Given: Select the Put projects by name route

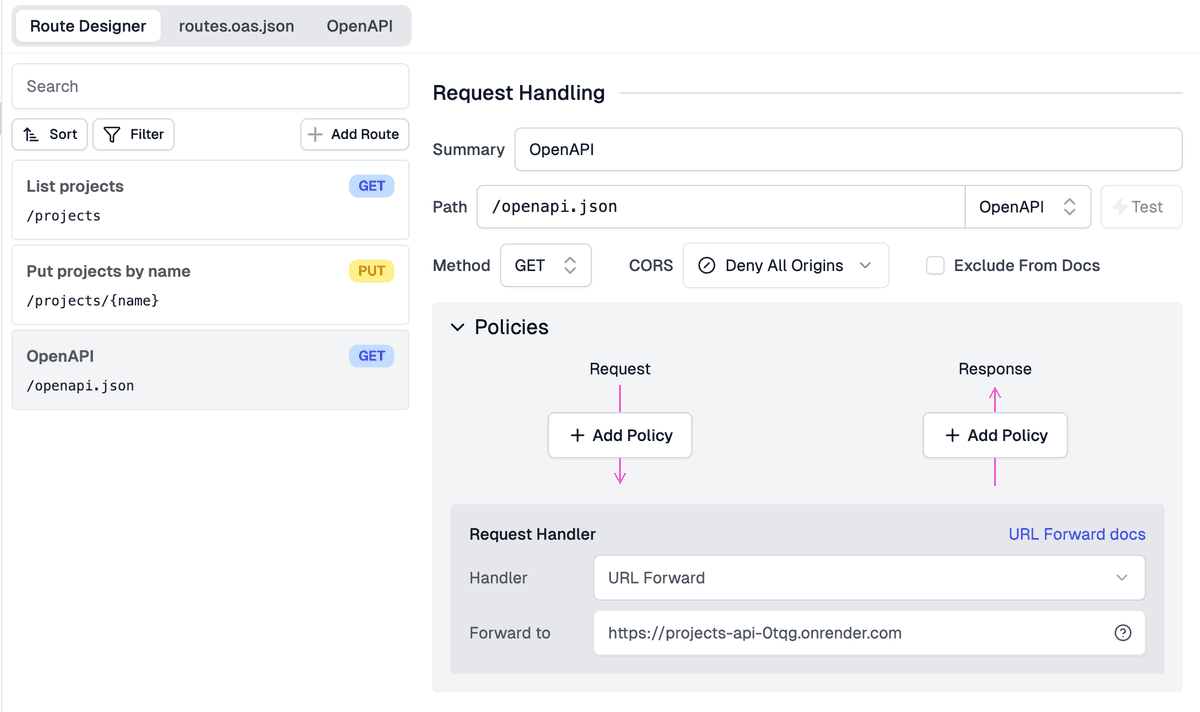Looking at the screenshot, I should (210, 285).
